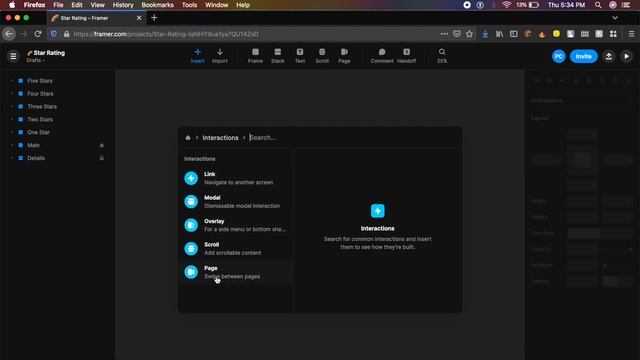Choose the Overlay interaction
This screenshot has height=360, width=640.
[236, 225]
